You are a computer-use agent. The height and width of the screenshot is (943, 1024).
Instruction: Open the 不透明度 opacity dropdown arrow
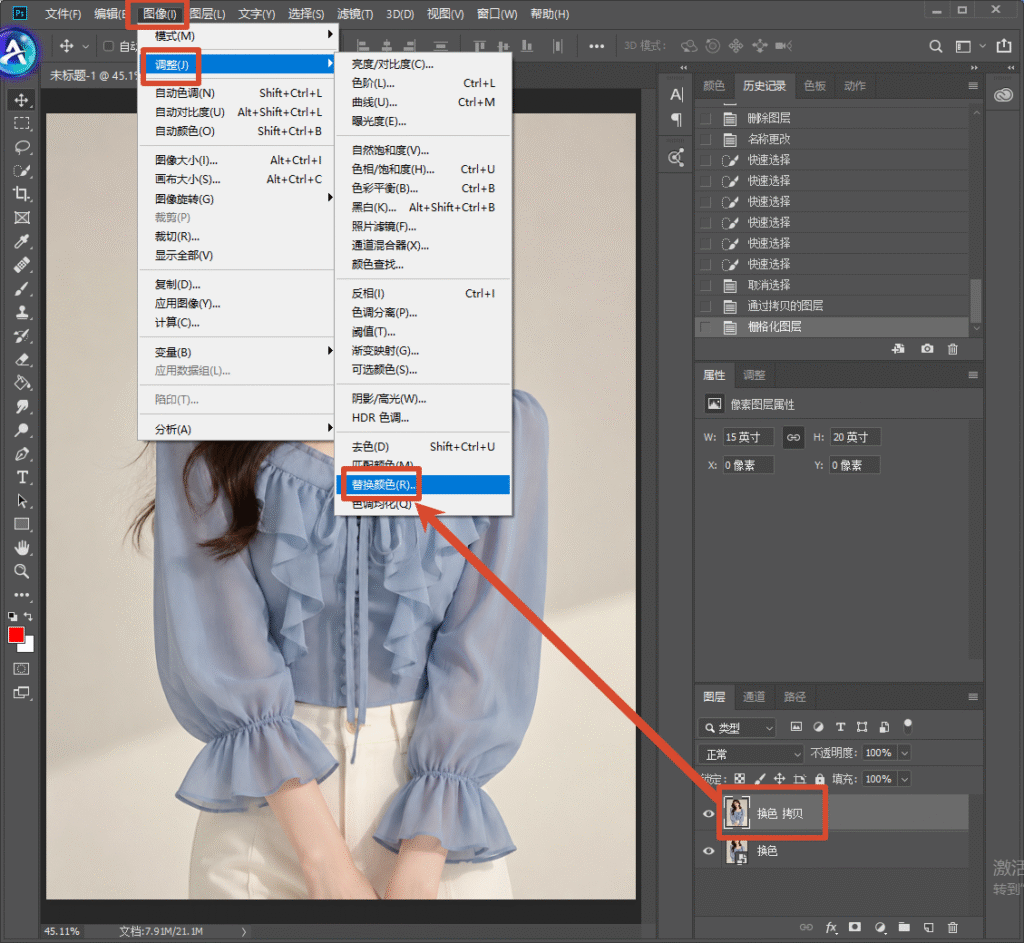tap(904, 753)
